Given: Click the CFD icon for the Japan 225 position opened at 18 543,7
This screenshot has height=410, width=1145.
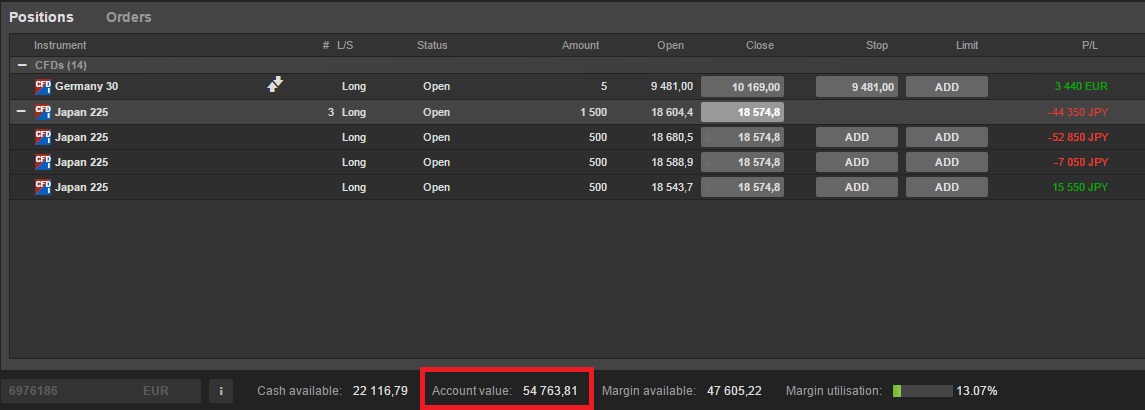Looking at the screenshot, I should tap(42, 187).
